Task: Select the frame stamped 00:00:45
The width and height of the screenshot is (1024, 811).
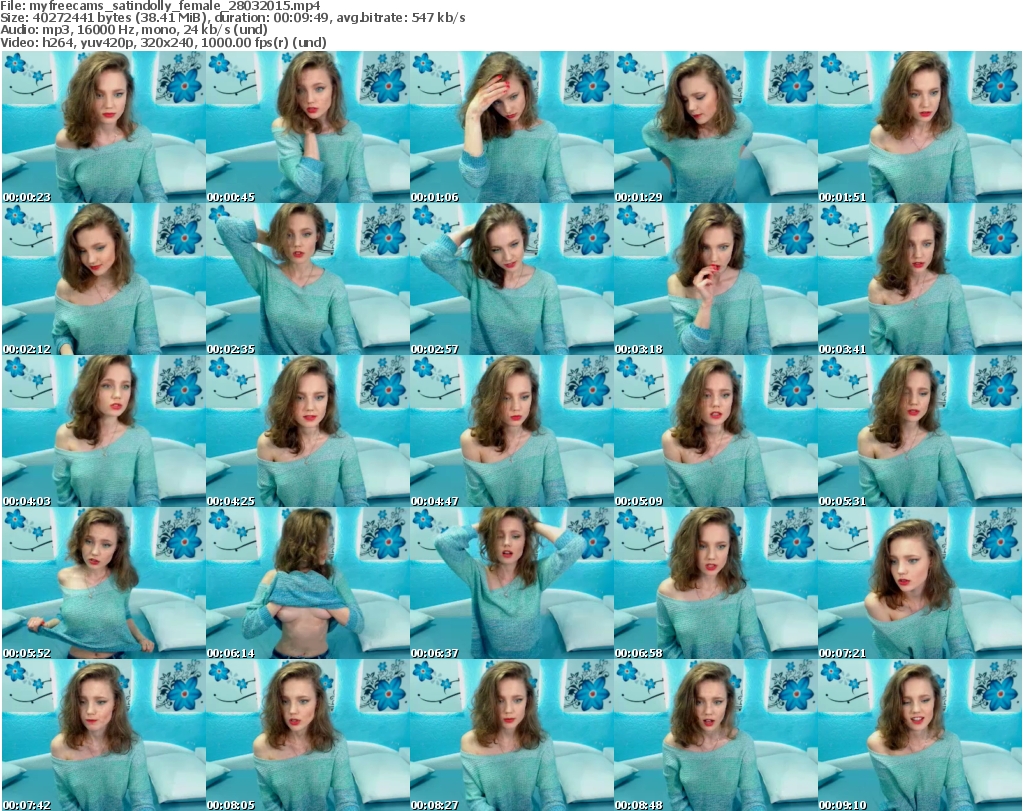Action: (308, 127)
